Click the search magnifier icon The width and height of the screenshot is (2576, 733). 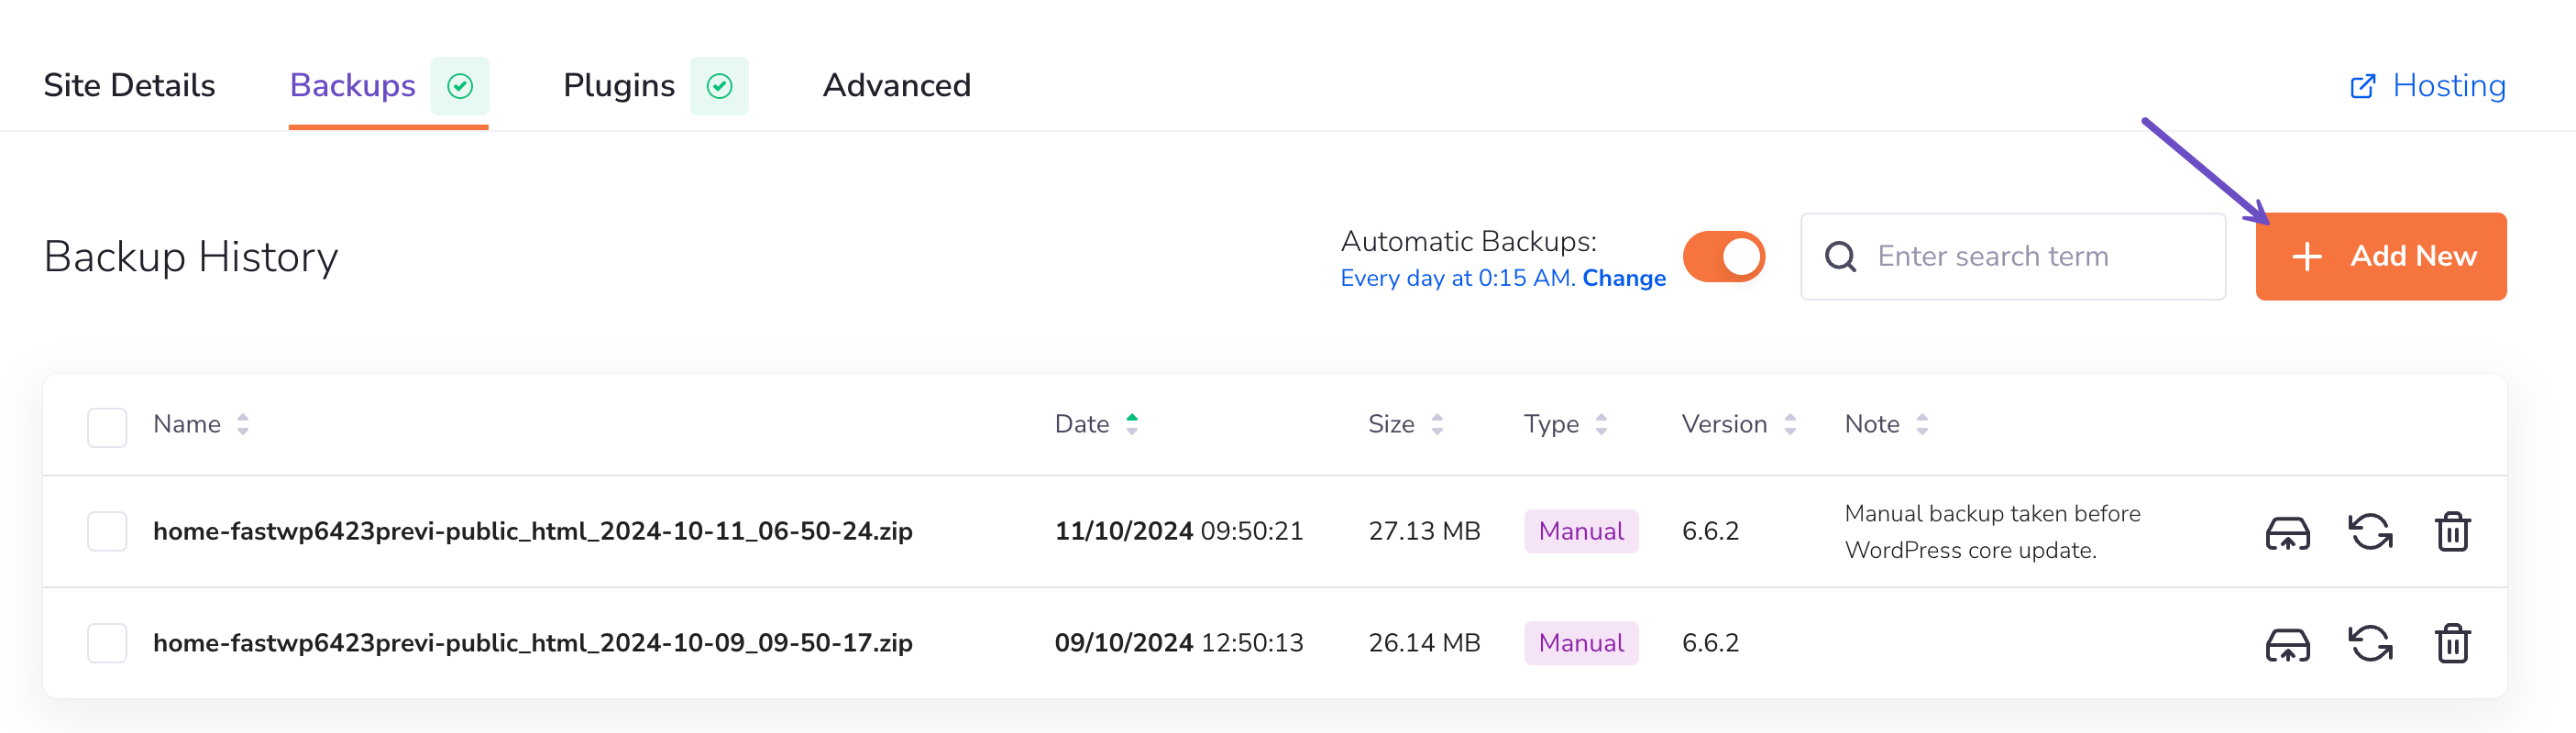pyautogui.click(x=1840, y=257)
